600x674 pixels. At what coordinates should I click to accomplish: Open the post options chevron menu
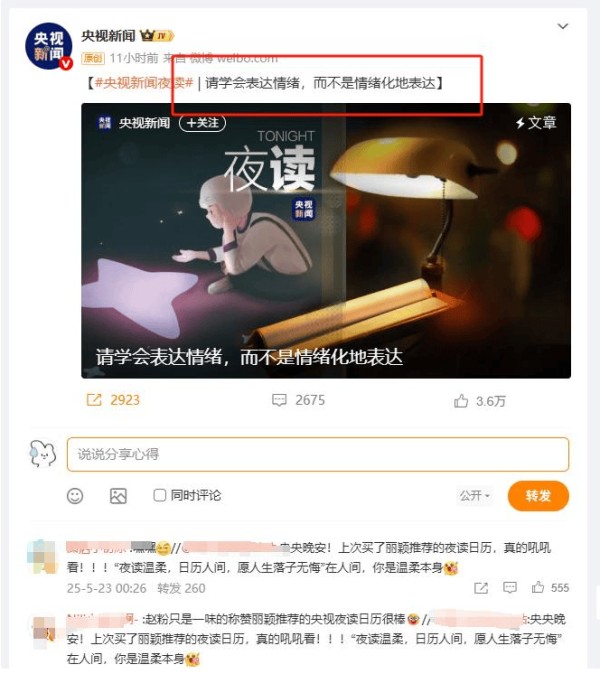click(562, 26)
